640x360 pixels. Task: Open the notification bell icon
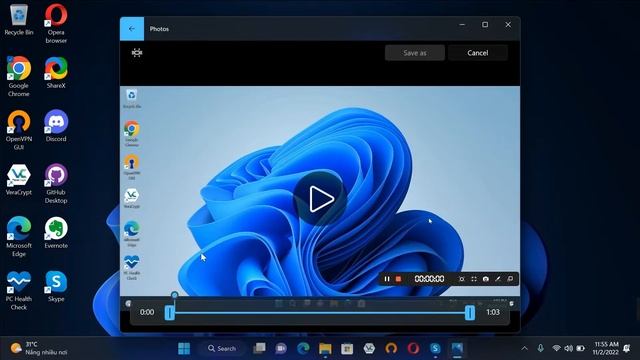[x=627, y=348]
